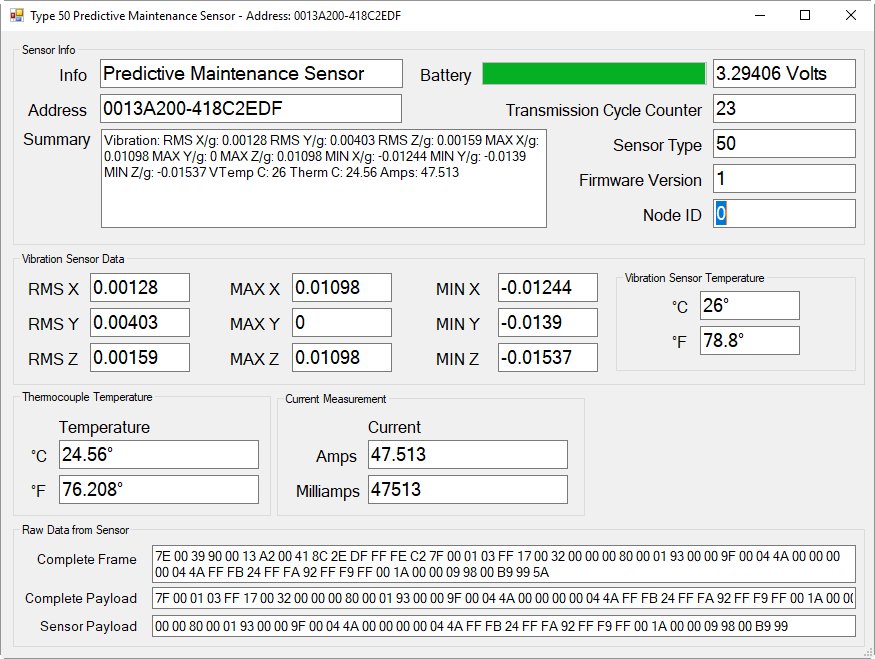Click the 'Transmission Cycle Counter' label
The width and height of the screenshot is (875, 659).
click(604, 110)
